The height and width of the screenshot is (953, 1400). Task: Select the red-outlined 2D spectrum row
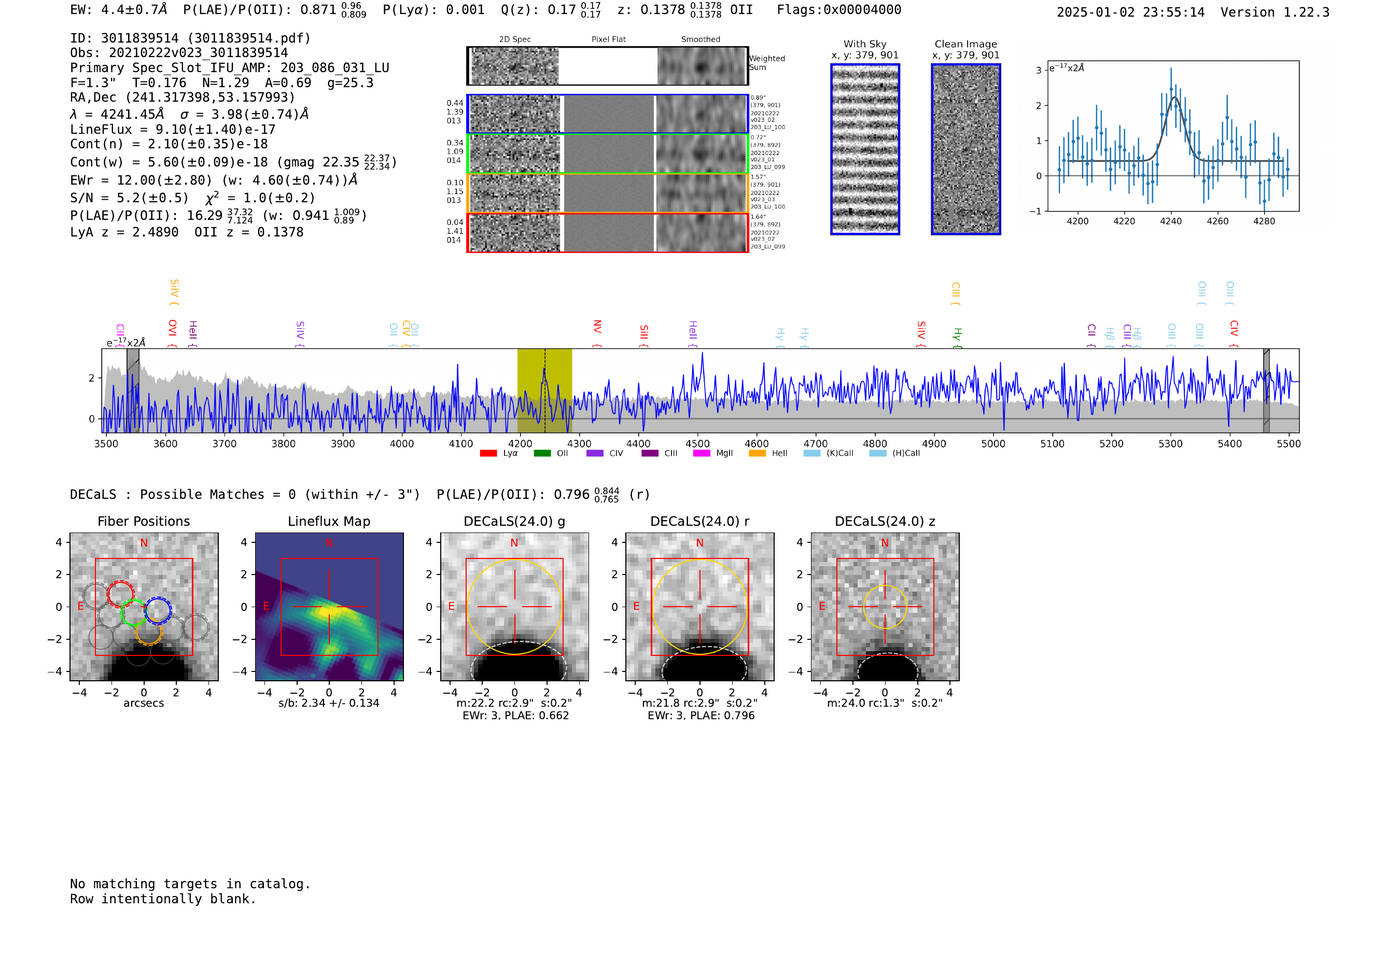[608, 232]
